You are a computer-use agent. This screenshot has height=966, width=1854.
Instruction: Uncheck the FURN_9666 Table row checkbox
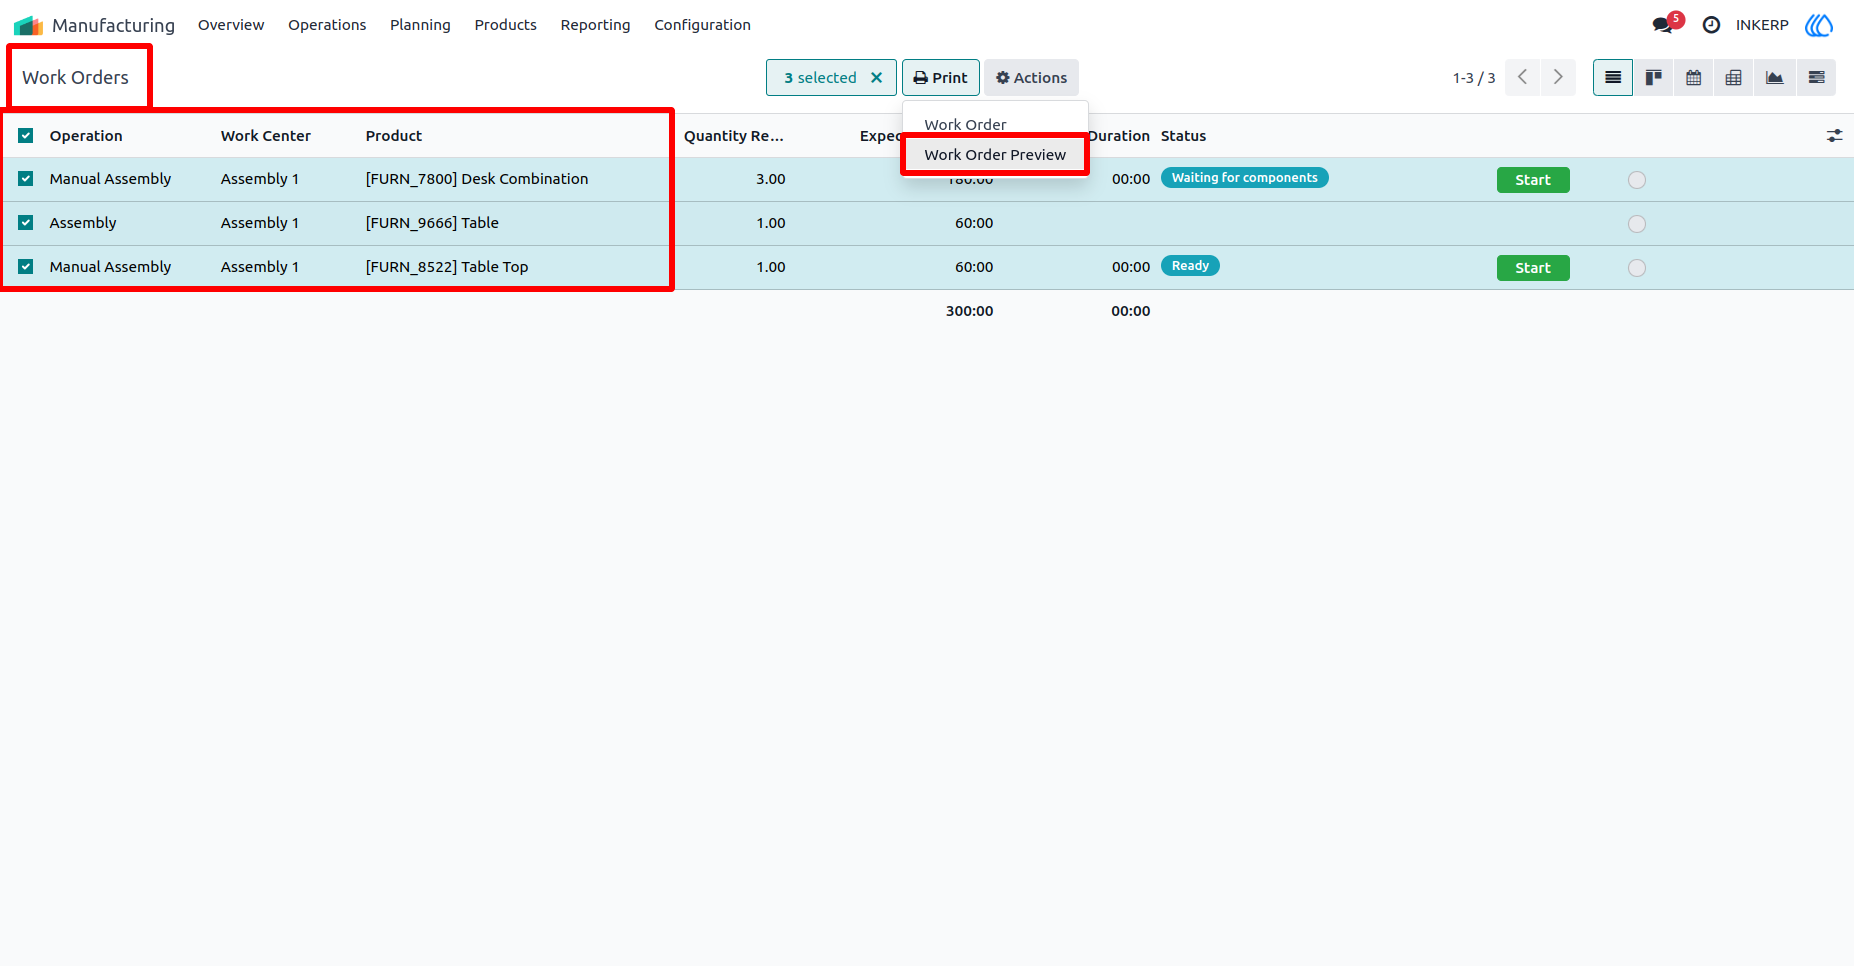(x=26, y=223)
